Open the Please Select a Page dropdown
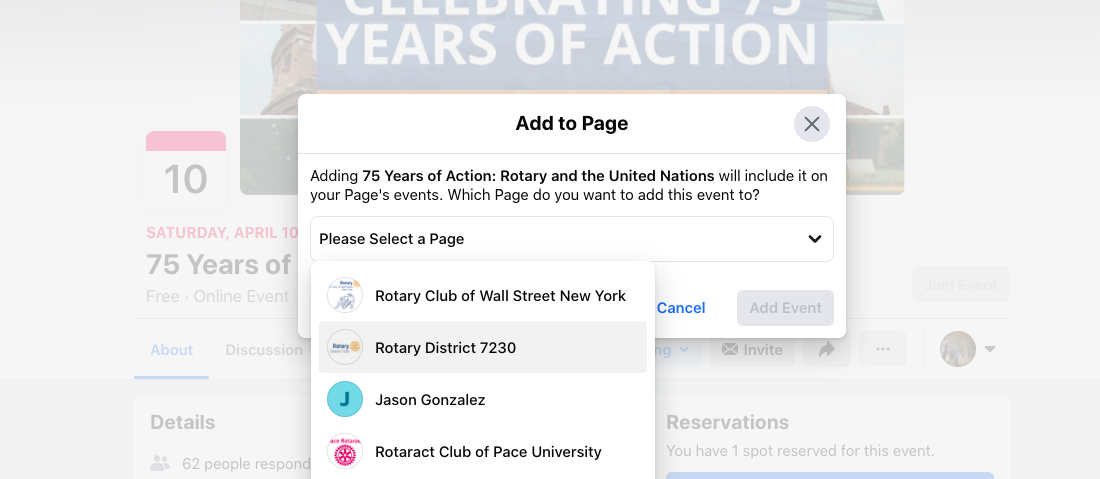The height and width of the screenshot is (479, 1100). 571,239
